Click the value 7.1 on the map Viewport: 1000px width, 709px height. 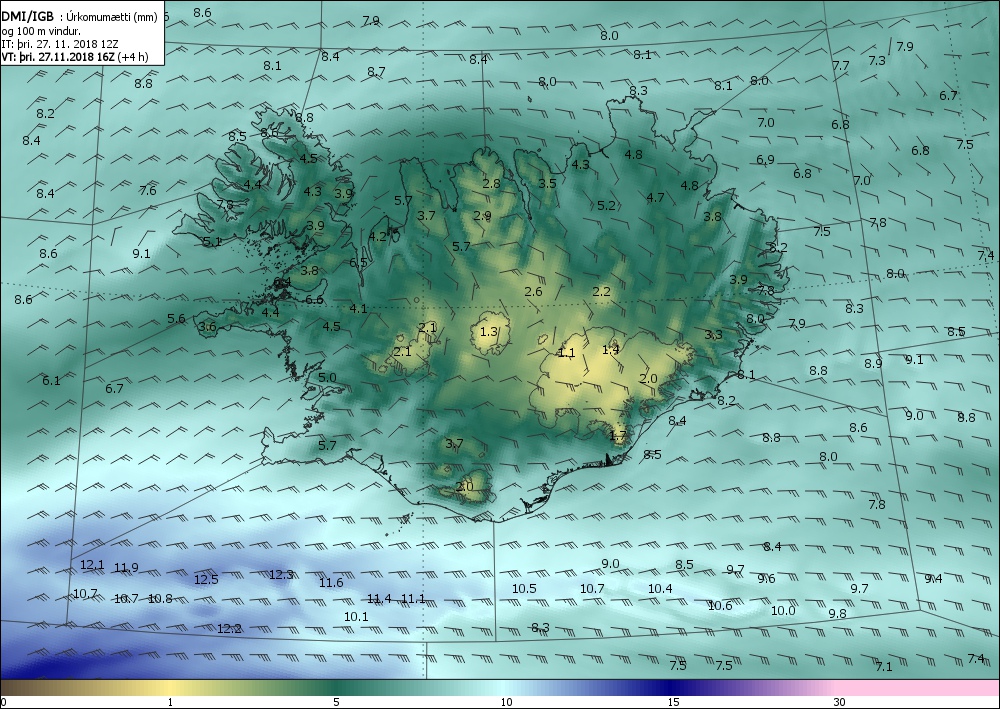(884, 667)
